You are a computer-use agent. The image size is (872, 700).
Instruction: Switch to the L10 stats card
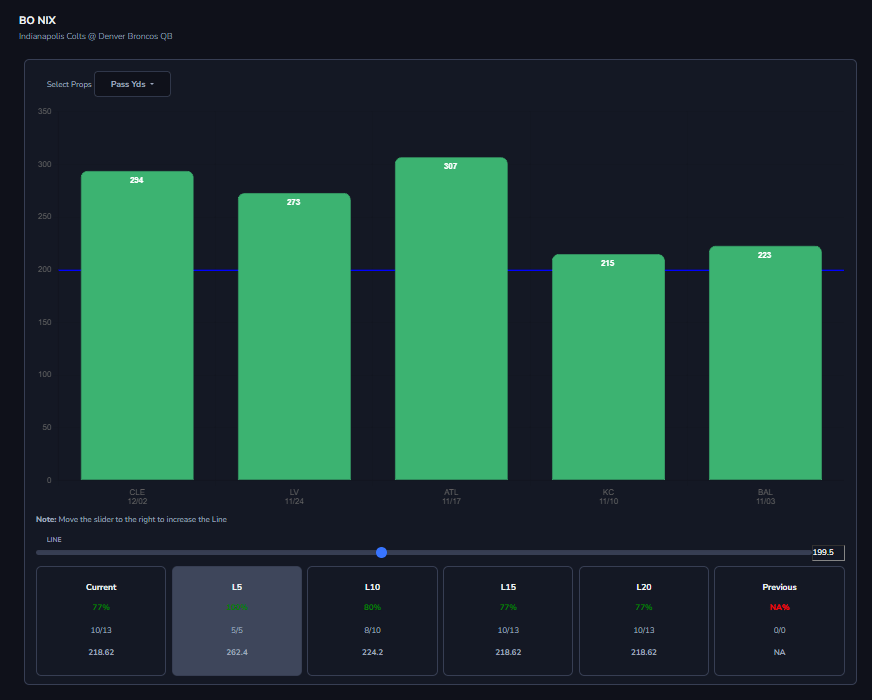click(x=372, y=620)
